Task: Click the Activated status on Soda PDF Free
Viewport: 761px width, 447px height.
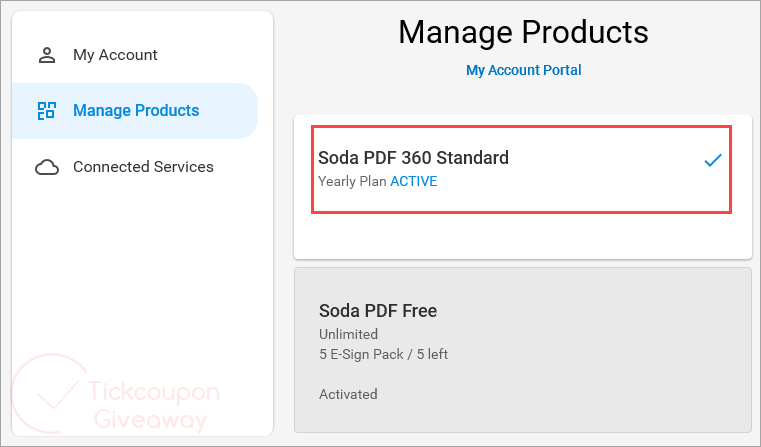Action: tap(348, 394)
